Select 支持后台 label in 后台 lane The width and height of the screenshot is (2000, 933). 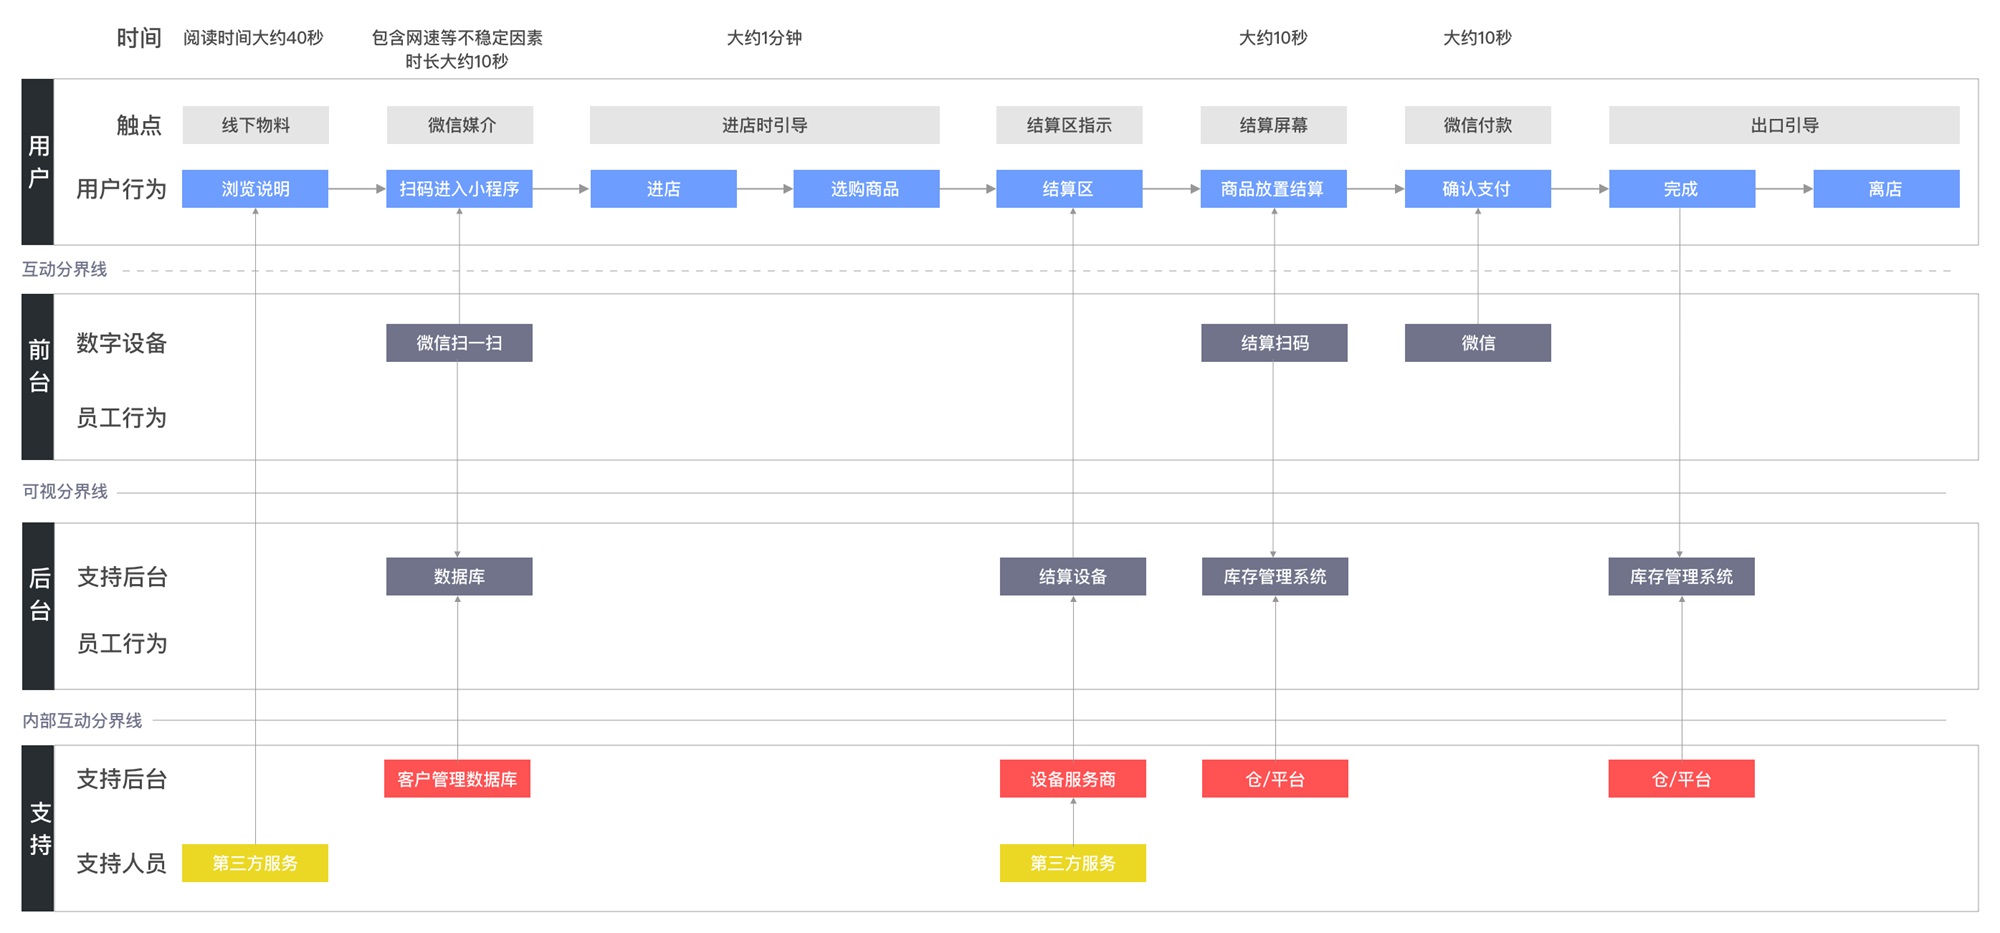click(121, 577)
